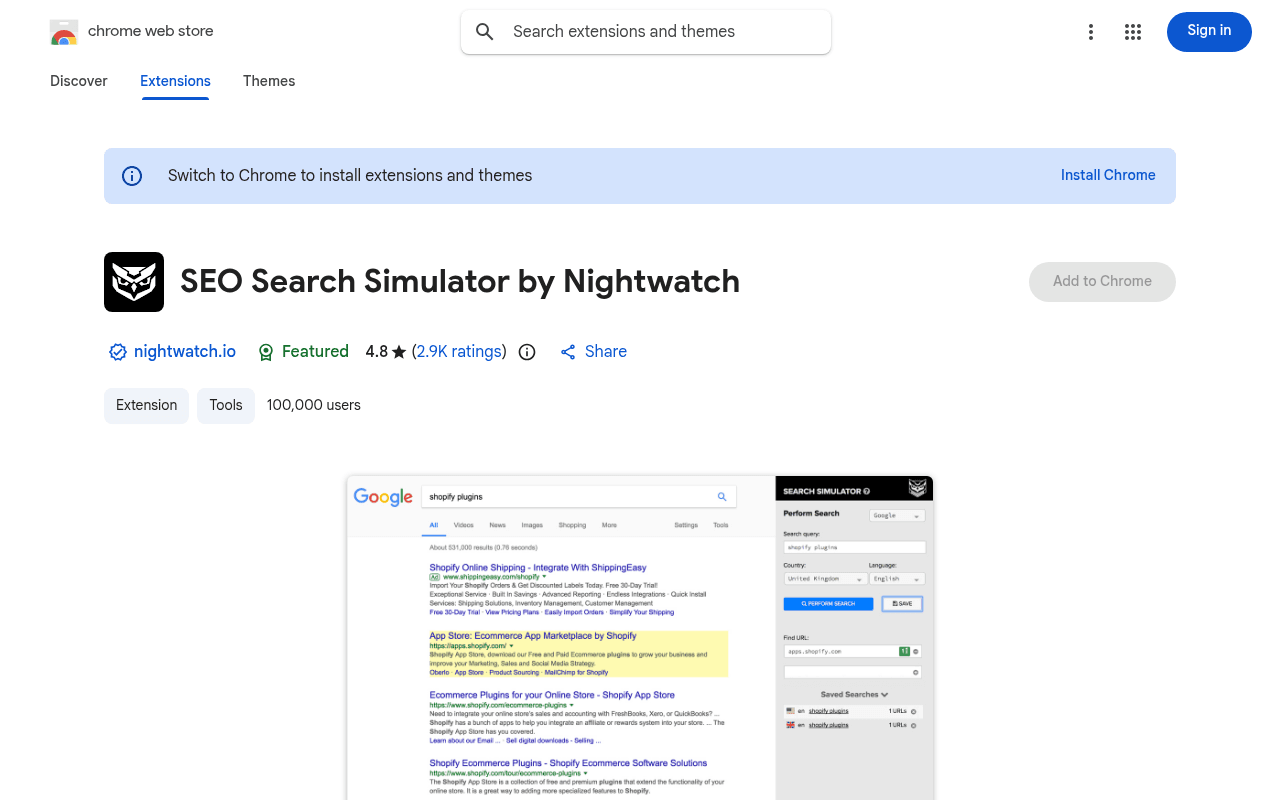The height and width of the screenshot is (800, 1280).
Task: Click the Install Chrome link
Action: coord(1108,175)
